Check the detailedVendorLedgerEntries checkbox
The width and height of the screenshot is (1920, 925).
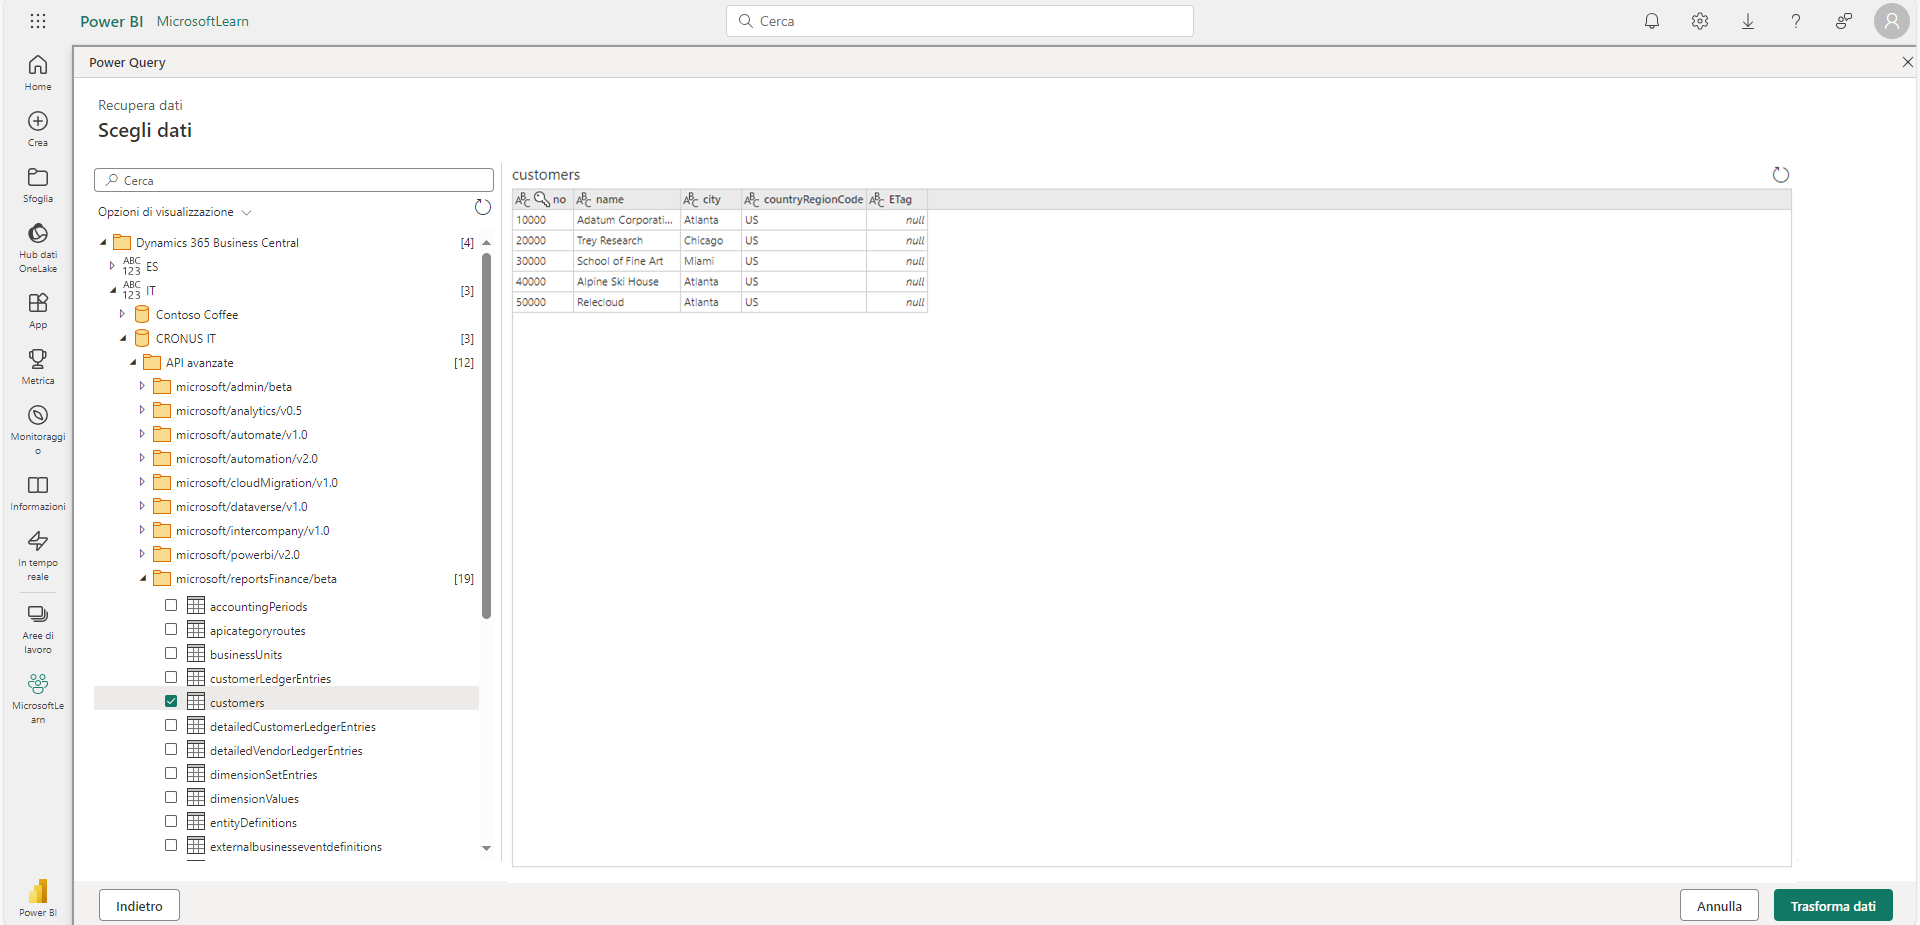coord(171,749)
